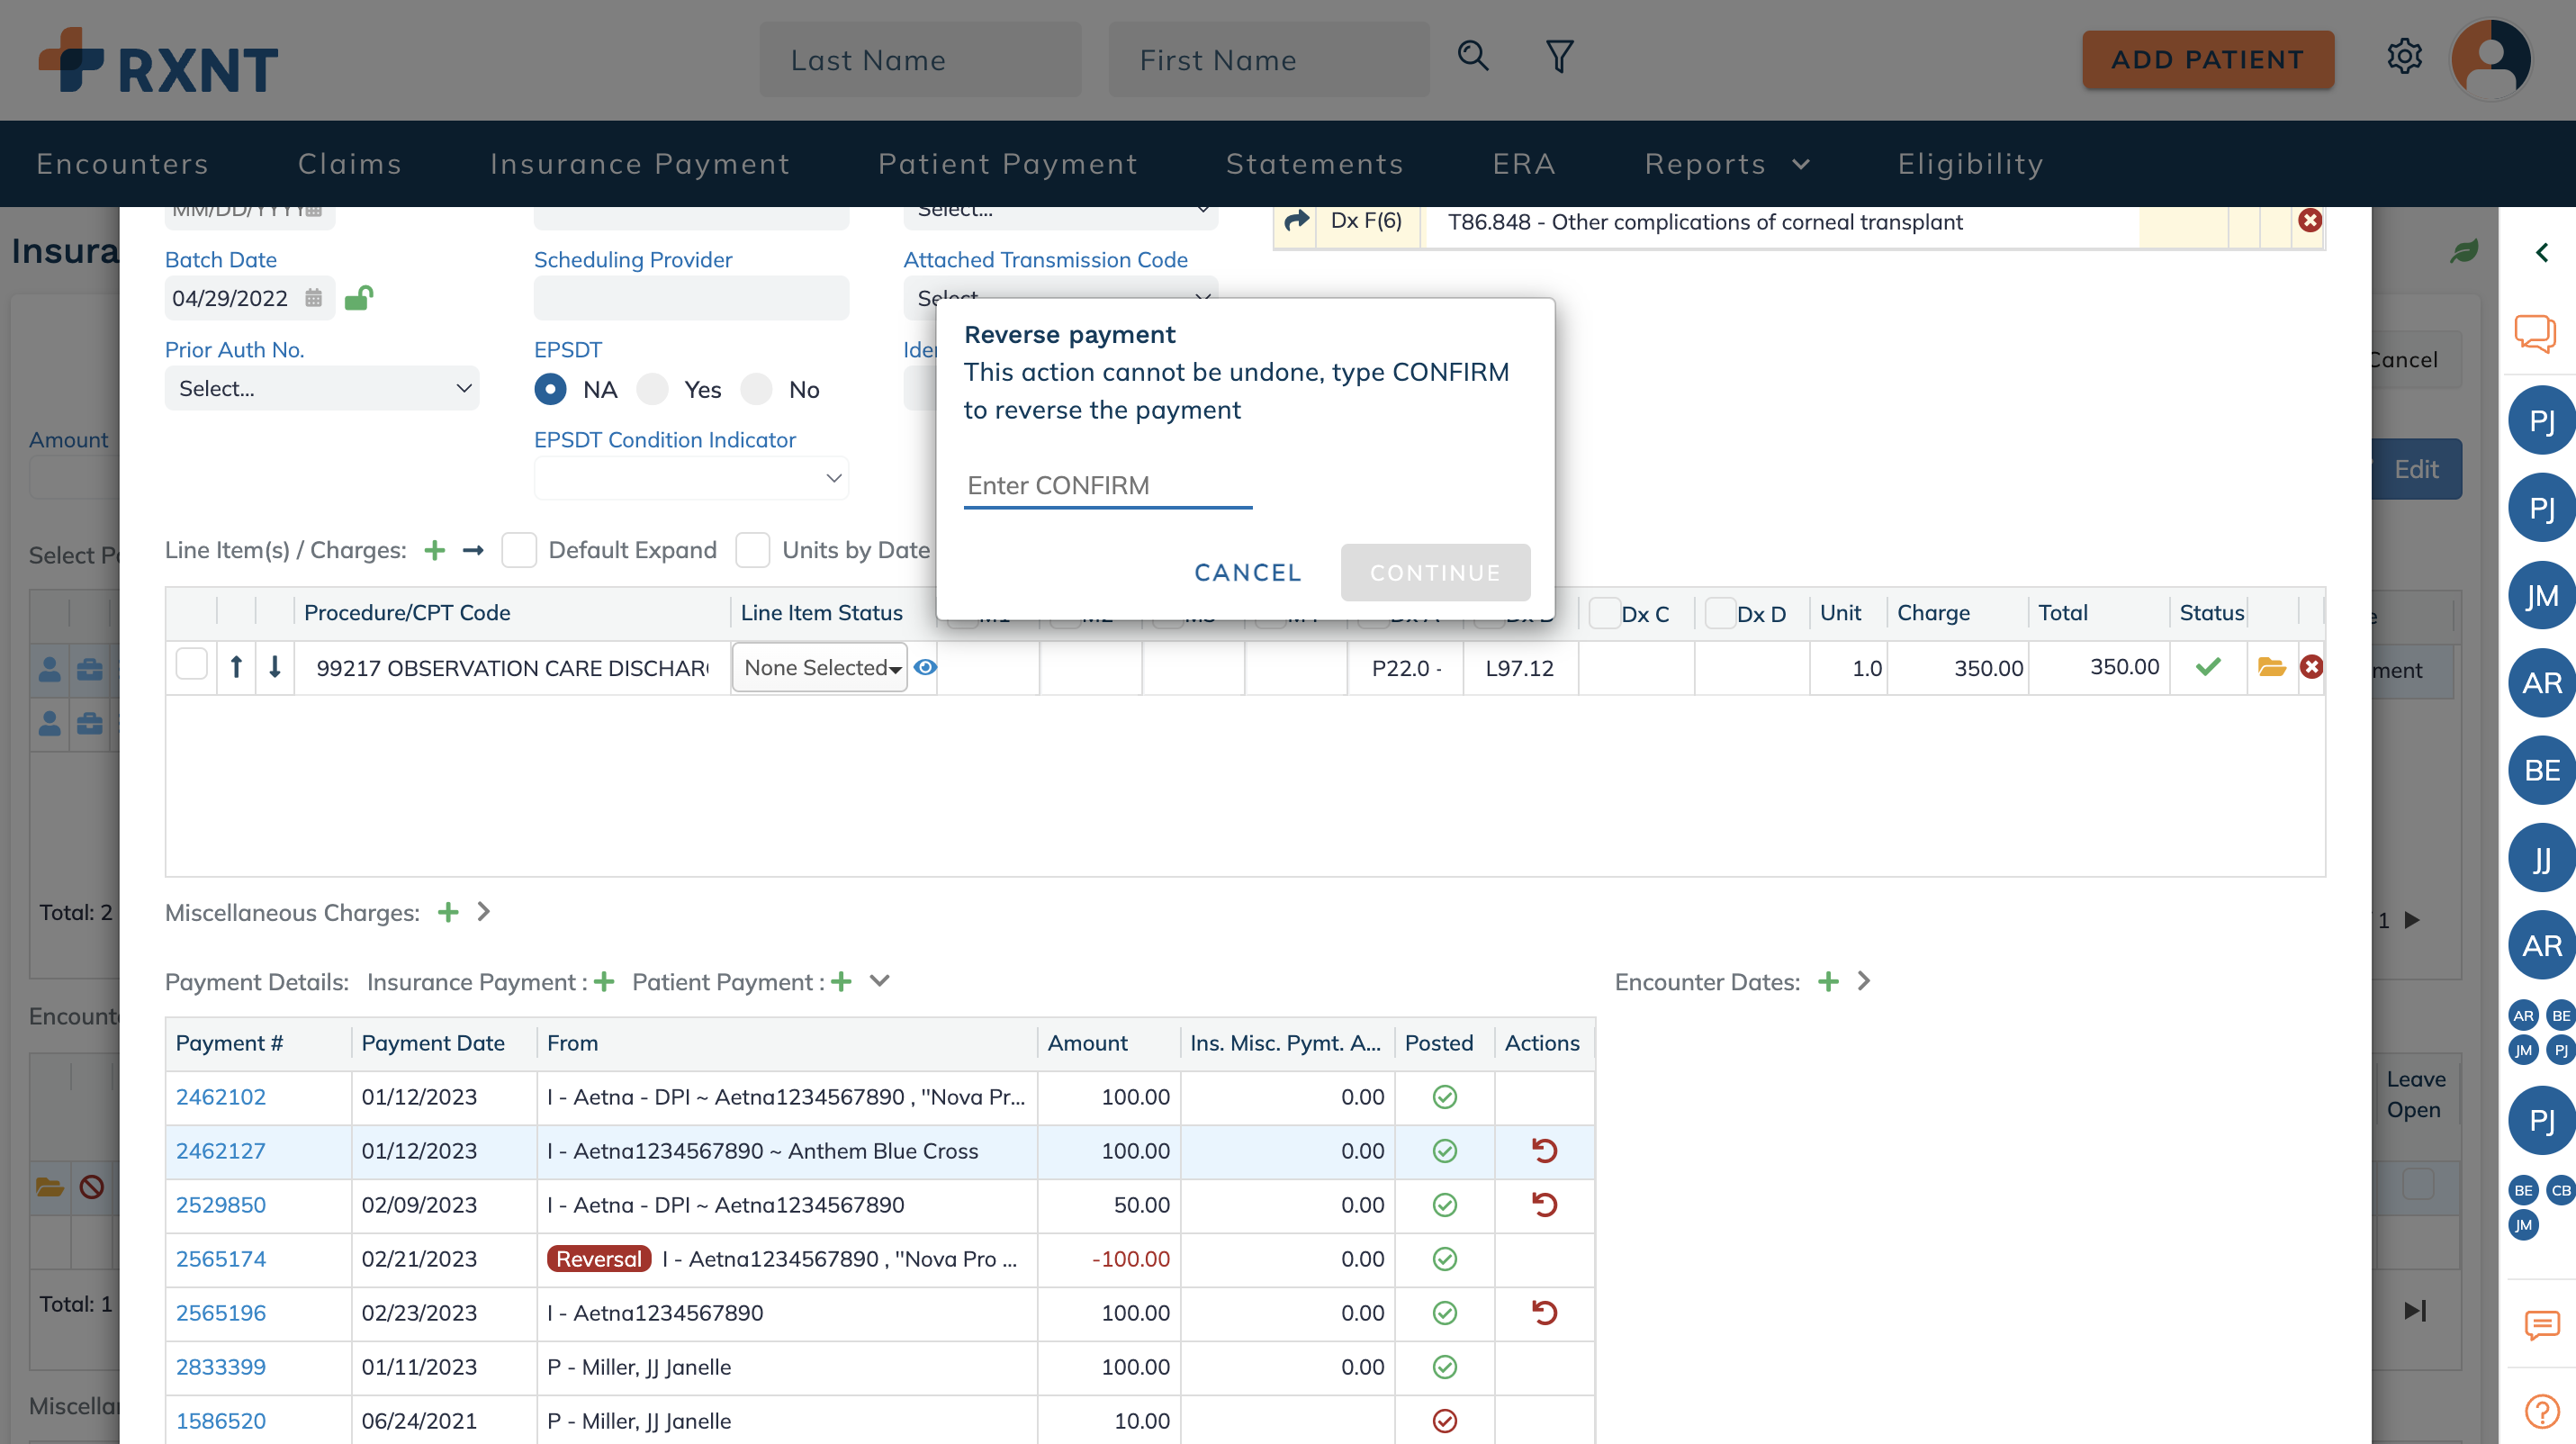Open payment number 2462102 link
2576x1444 pixels.
pos(221,1097)
